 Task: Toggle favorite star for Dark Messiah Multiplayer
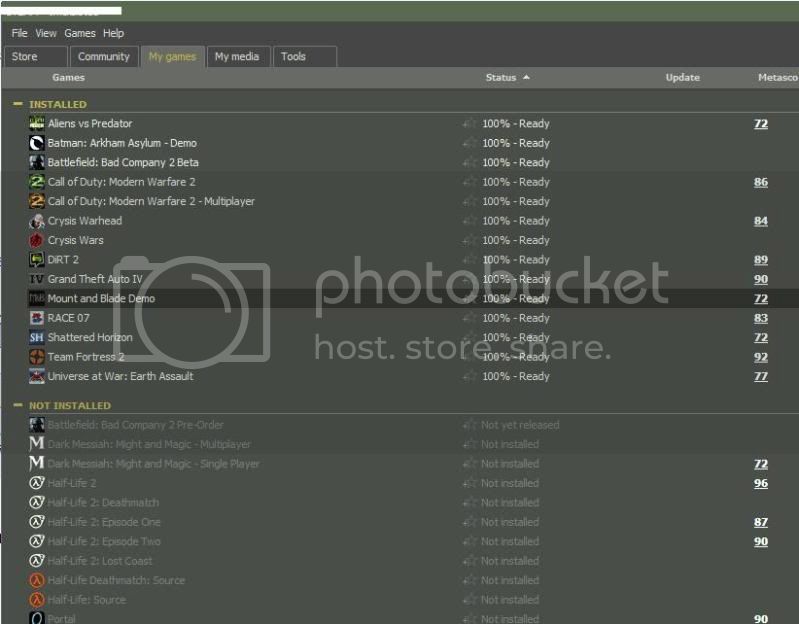coord(469,444)
